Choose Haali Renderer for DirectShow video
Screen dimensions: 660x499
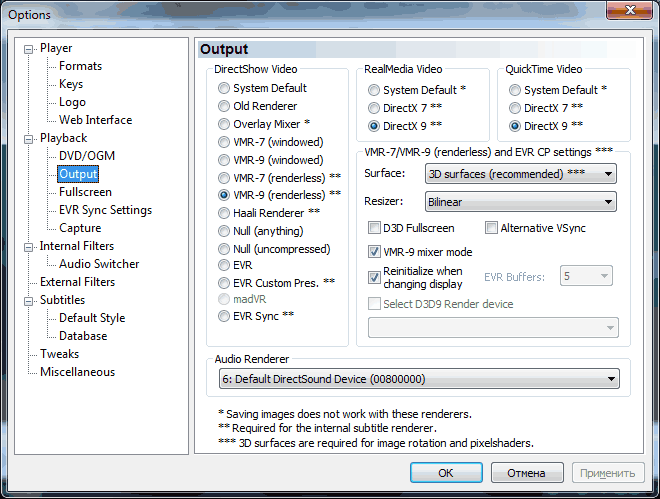click(x=225, y=212)
